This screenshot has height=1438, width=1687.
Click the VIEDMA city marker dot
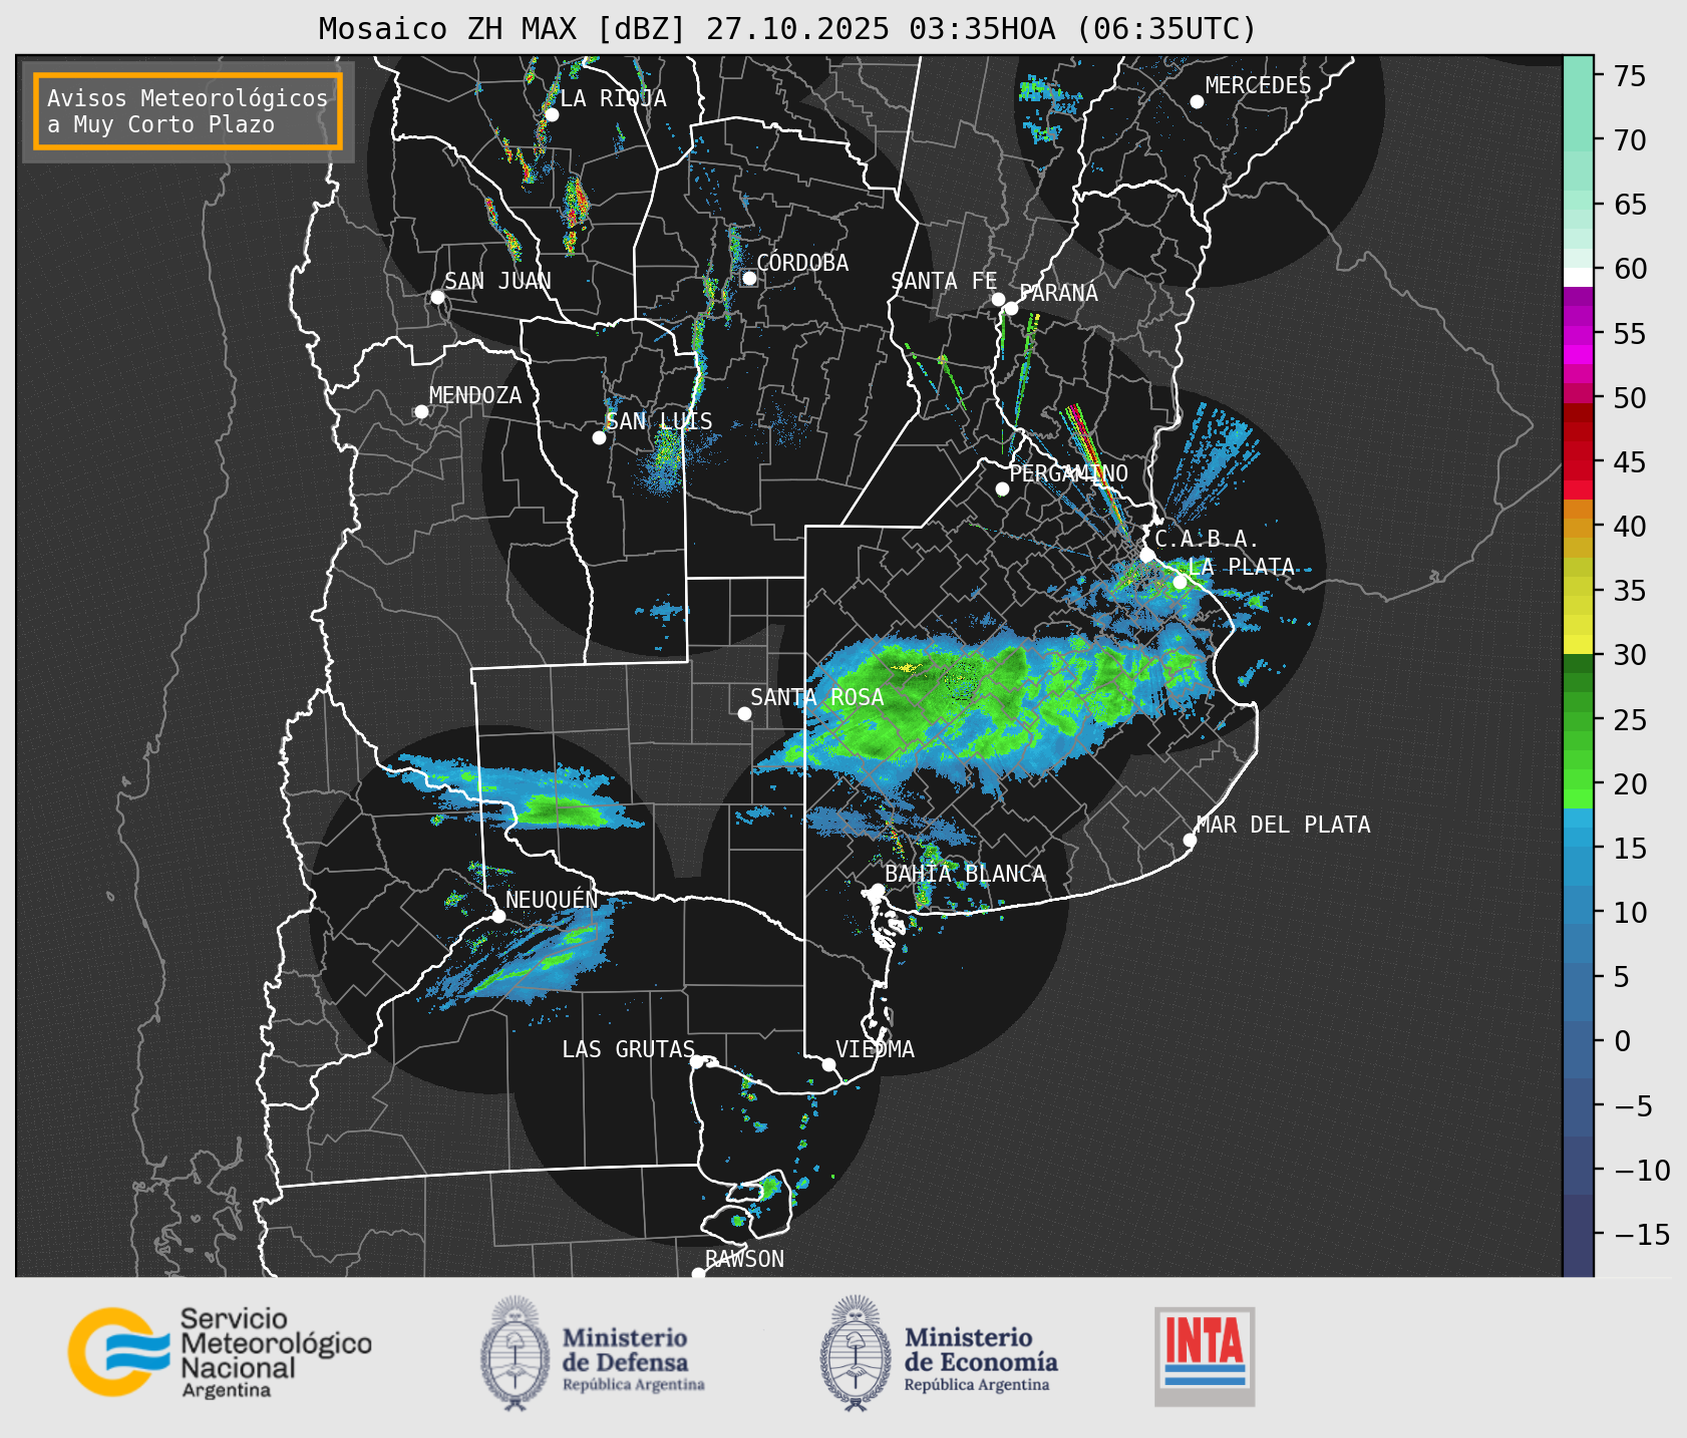pyautogui.click(x=829, y=1064)
